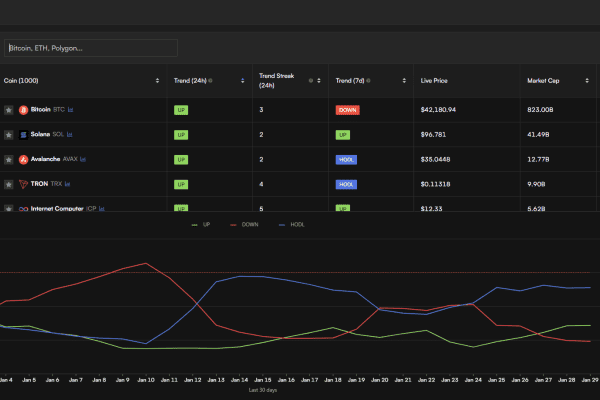Click Jan 10 label on chart axis

[x=146, y=380]
